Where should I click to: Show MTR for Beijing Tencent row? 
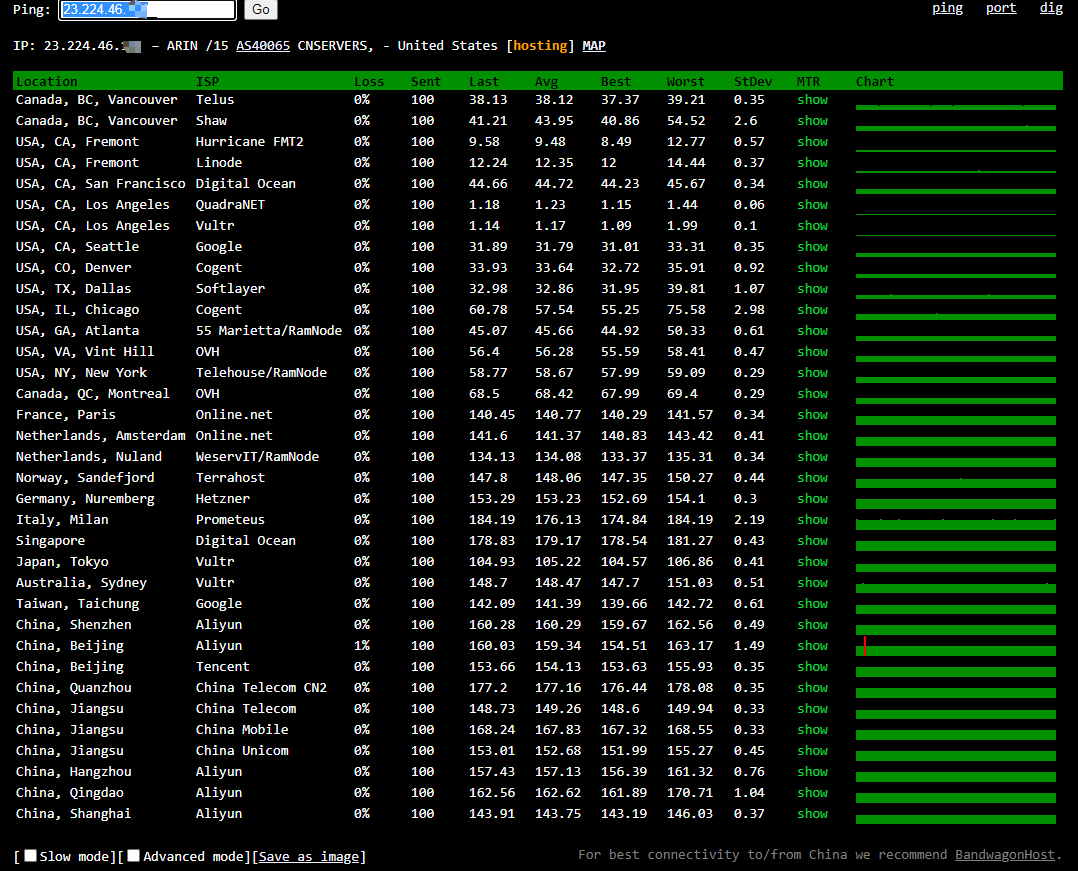(812, 666)
